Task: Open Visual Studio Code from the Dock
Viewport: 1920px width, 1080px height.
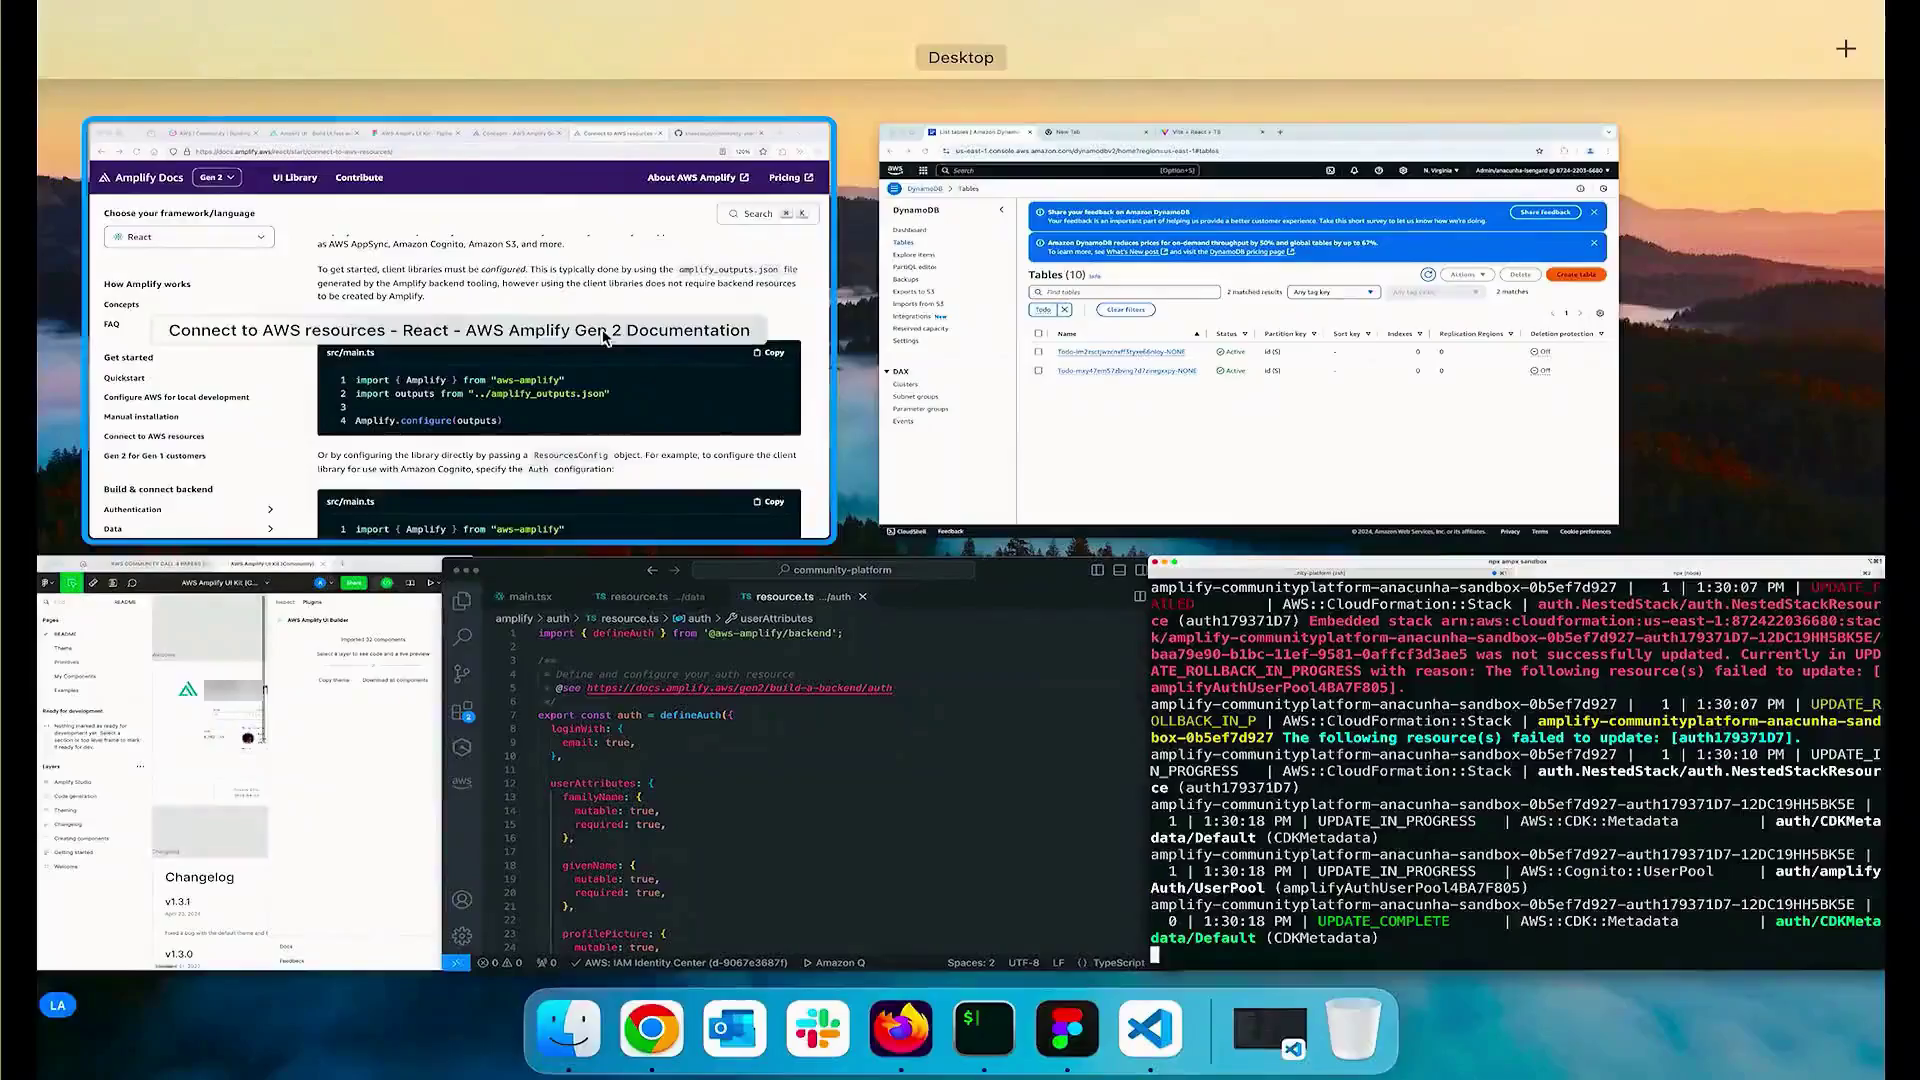Action: pyautogui.click(x=1150, y=1029)
